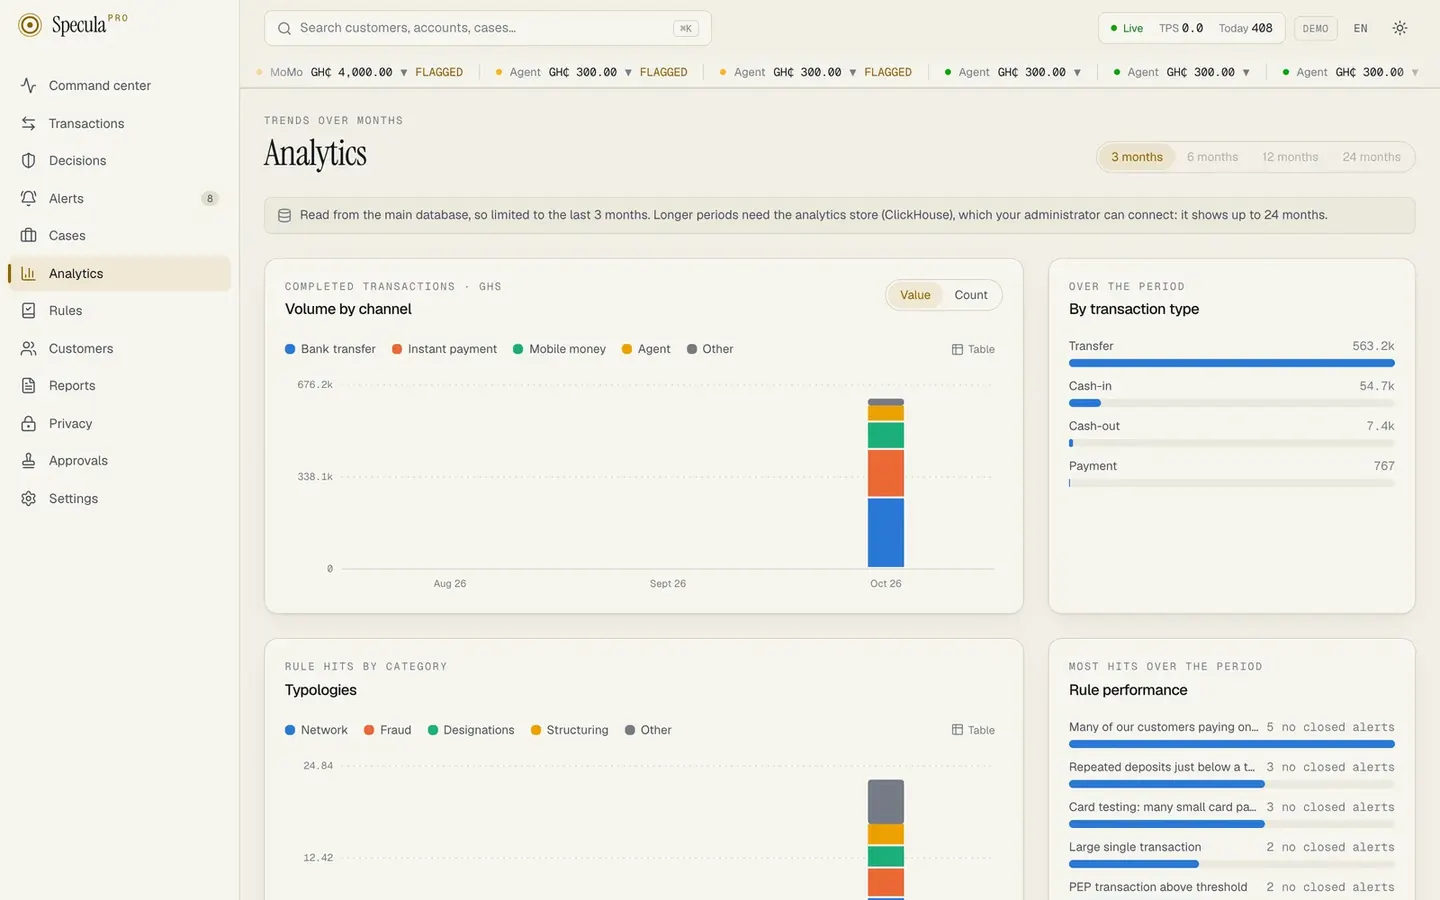This screenshot has height=900, width=1440.
Task: Click the Specula logo icon
Action: (x=30, y=25)
